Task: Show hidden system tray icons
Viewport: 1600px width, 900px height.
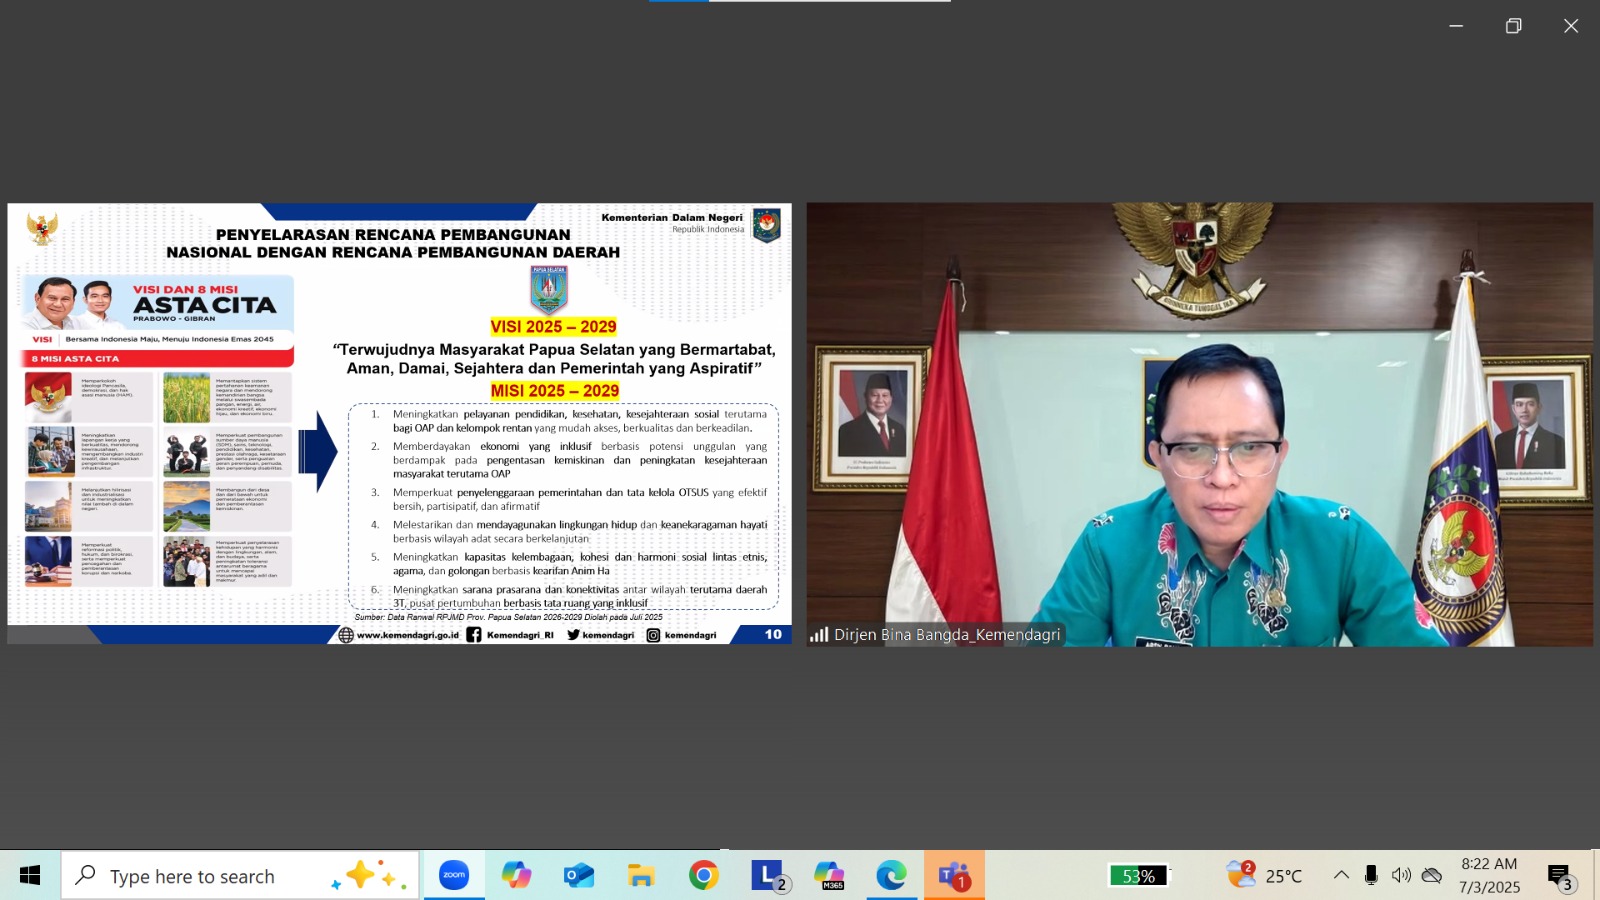Action: (x=1341, y=875)
